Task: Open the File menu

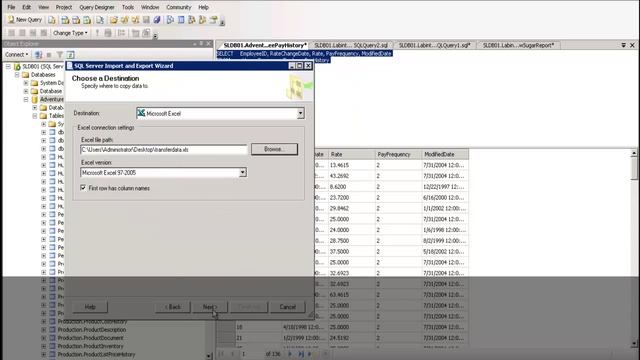Action: (x=11, y=7)
